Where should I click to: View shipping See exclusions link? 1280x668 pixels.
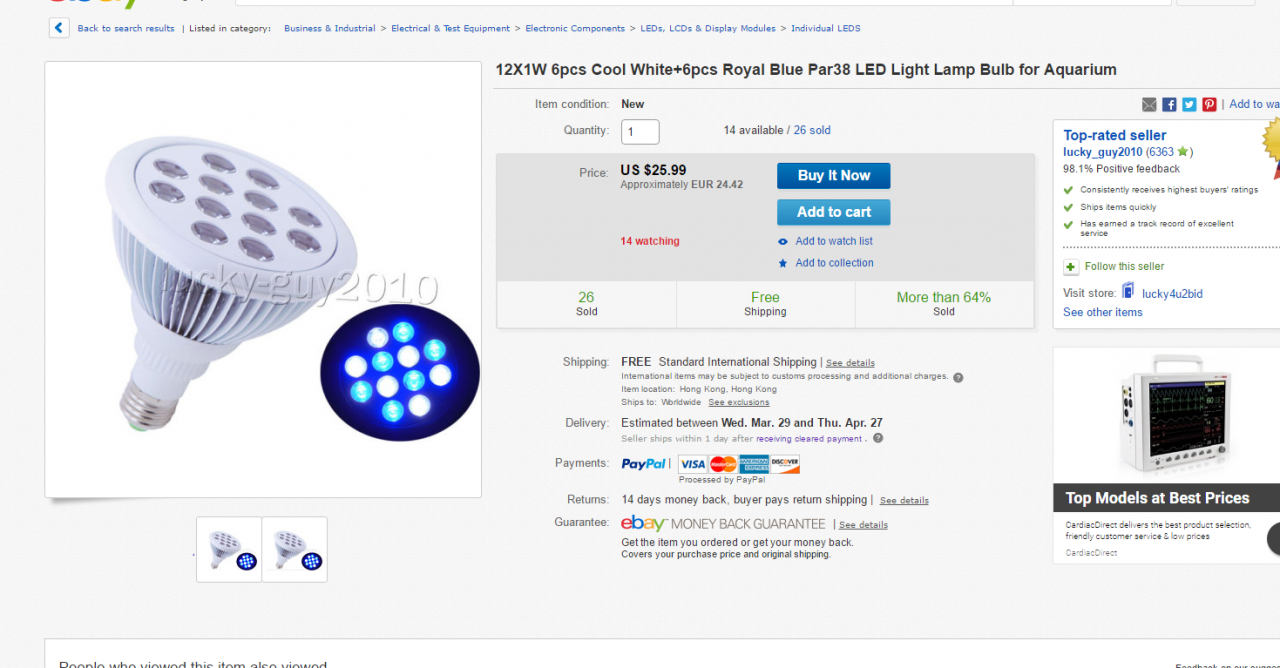[x=739, y=402]
